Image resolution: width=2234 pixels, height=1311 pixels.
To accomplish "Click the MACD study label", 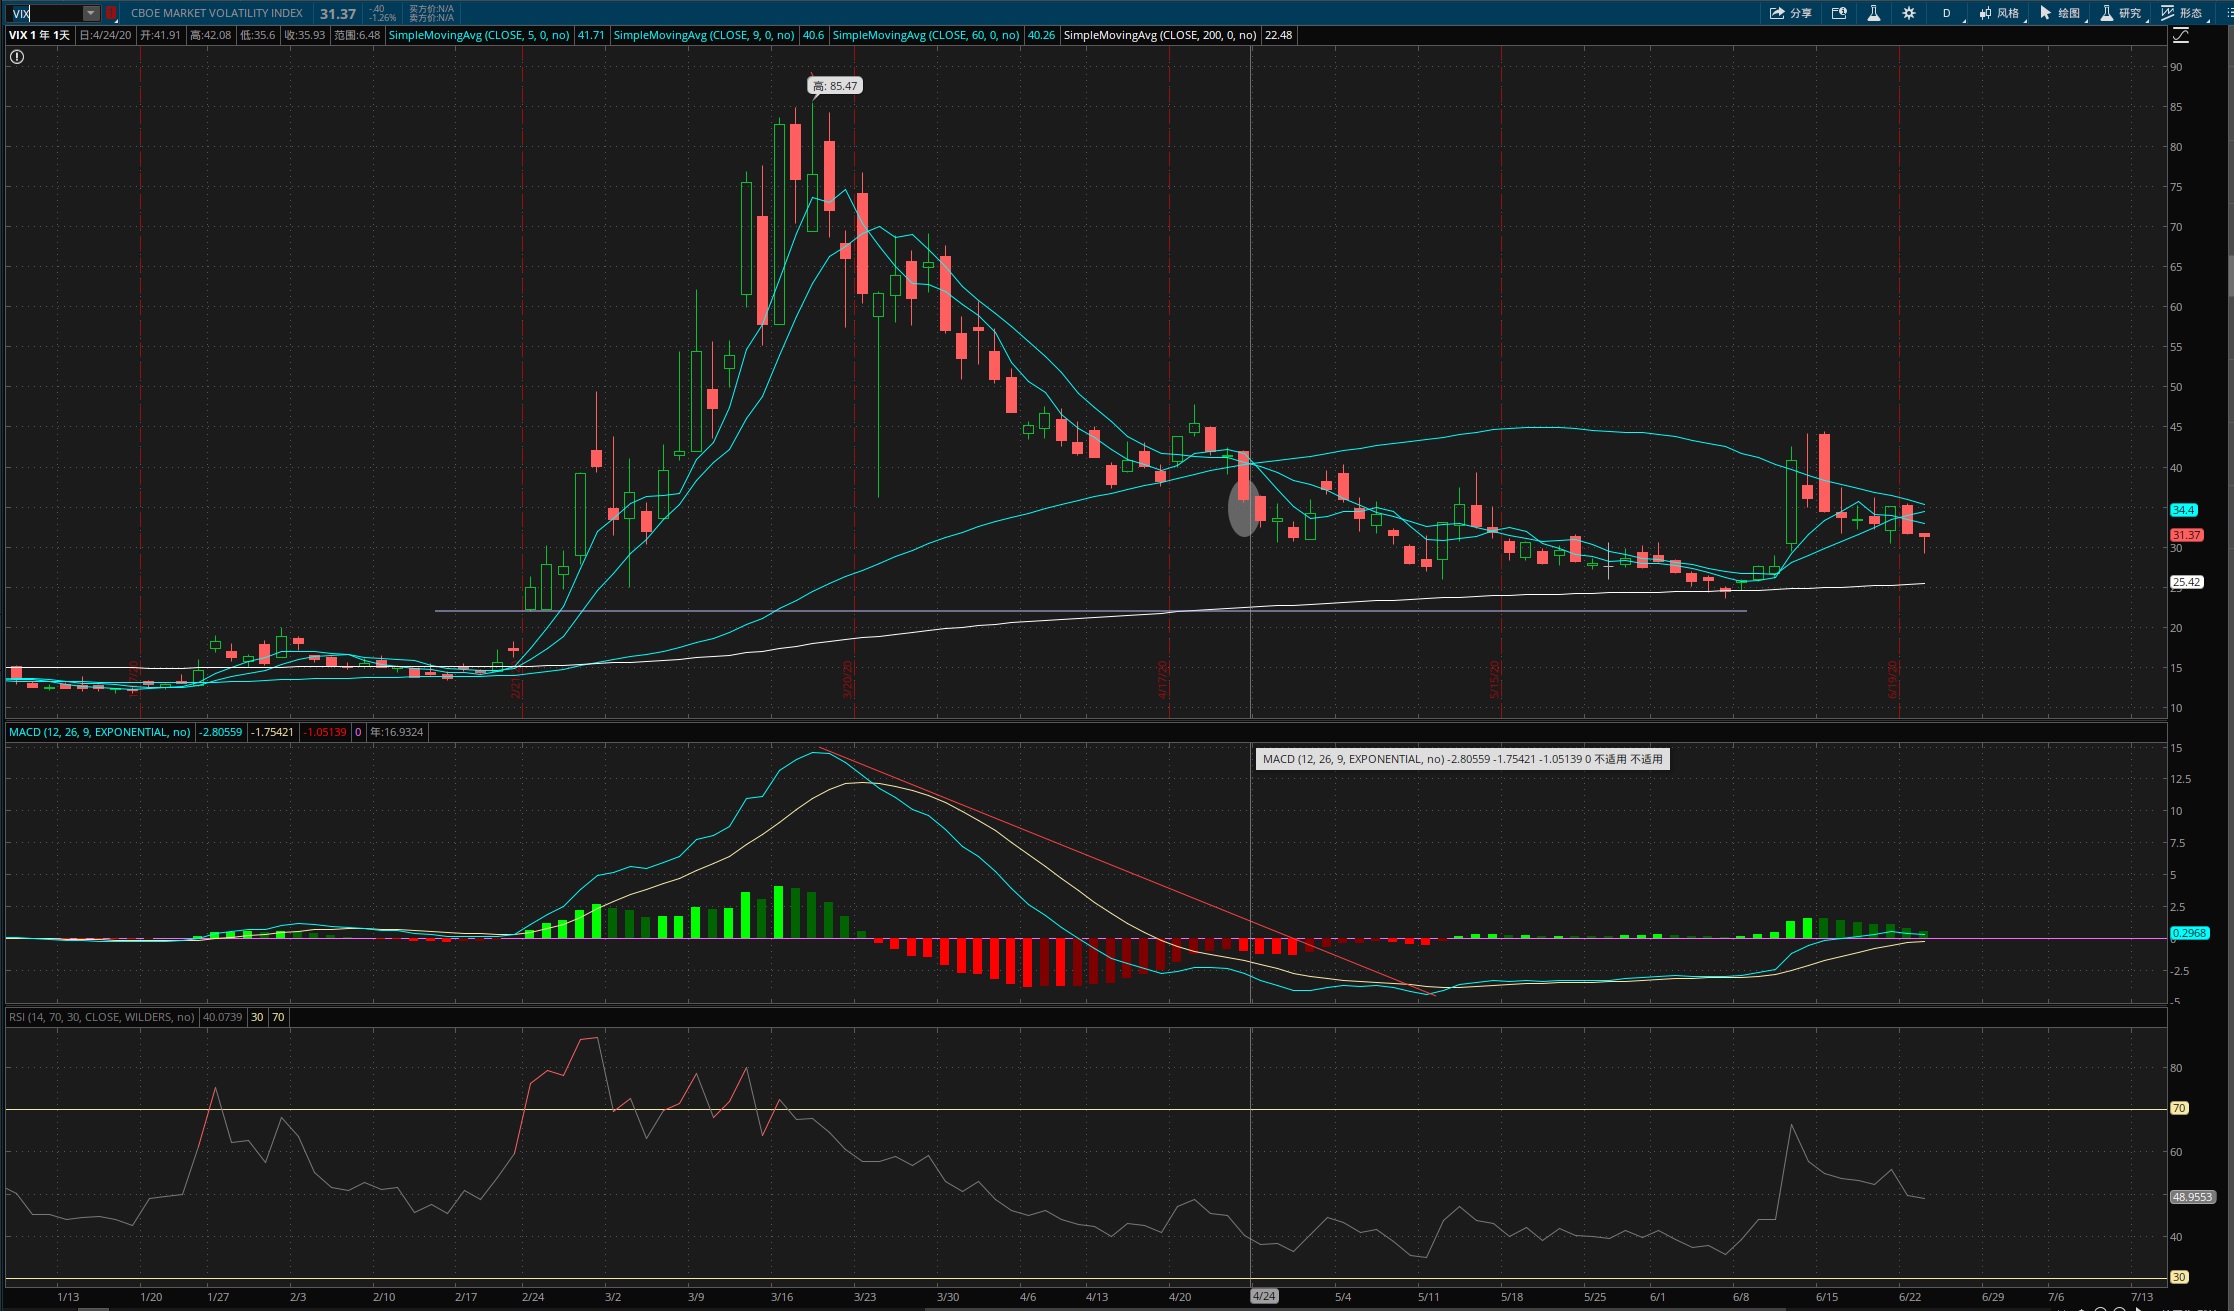I will coord(99,732).
